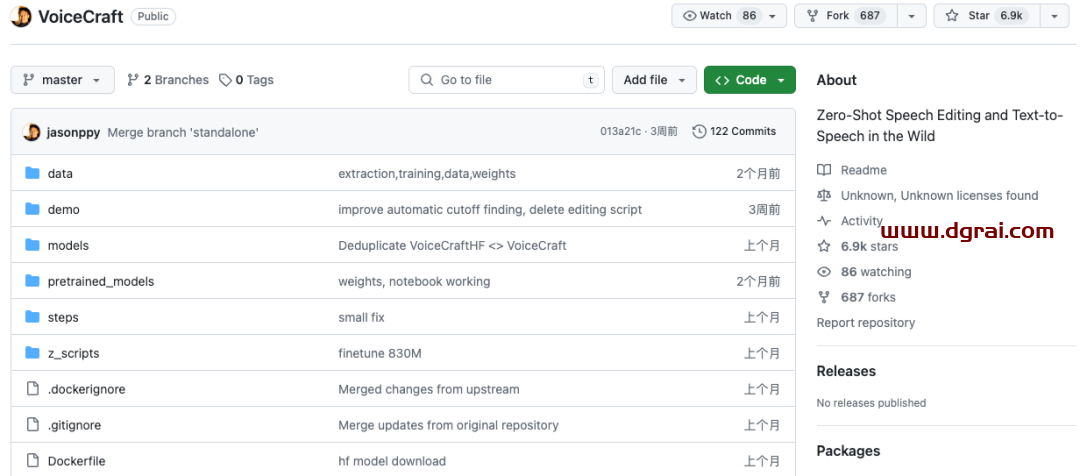This screenshot has width=1080, height=476.
Task: Click the tag icon beside 0 Tags
Action: pyautogui.click(x=225, y=80)
